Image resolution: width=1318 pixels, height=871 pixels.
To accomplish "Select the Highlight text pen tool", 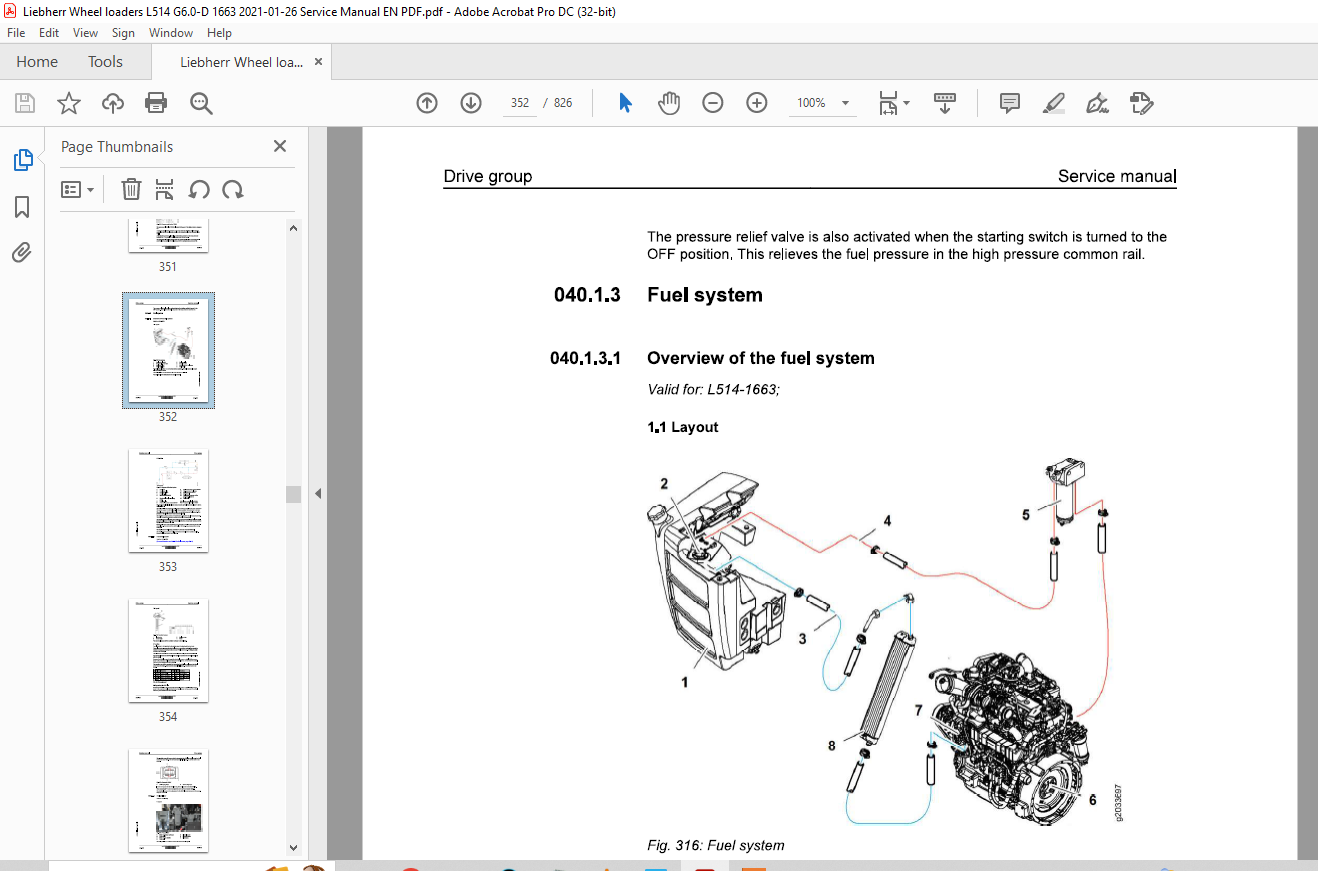I will (x=1054, y=103).
